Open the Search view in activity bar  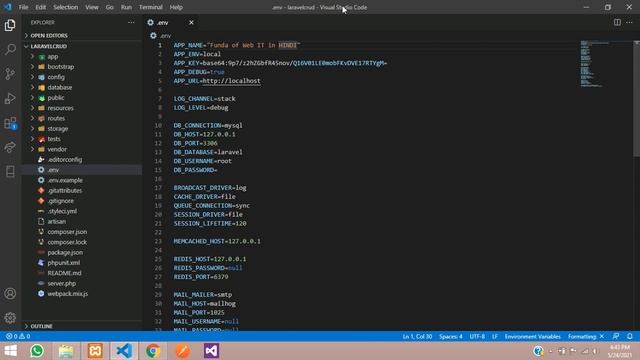tap(10, 49)
